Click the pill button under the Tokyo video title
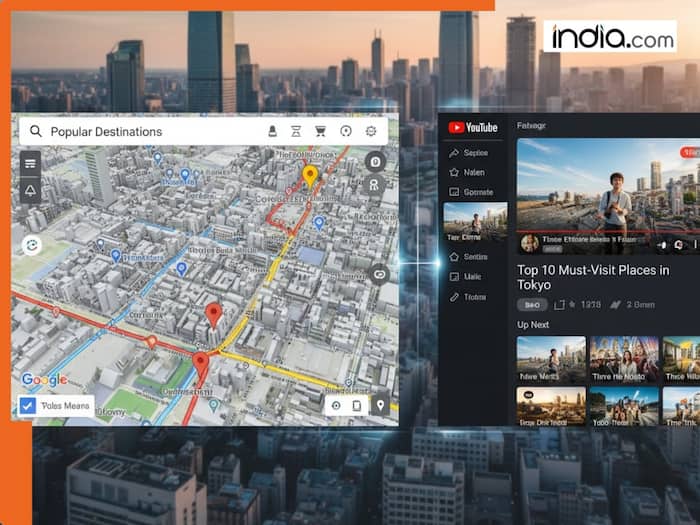Image resolution: width=700 pixels, height=525 pixels. pos(532,304)
